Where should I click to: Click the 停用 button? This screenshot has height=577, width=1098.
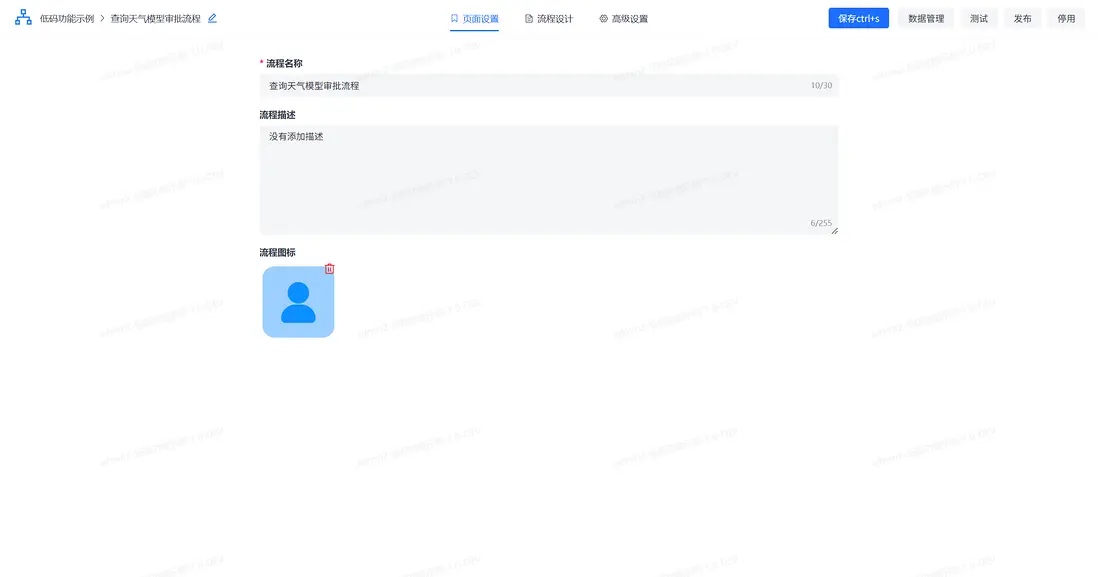point(1066,18)
